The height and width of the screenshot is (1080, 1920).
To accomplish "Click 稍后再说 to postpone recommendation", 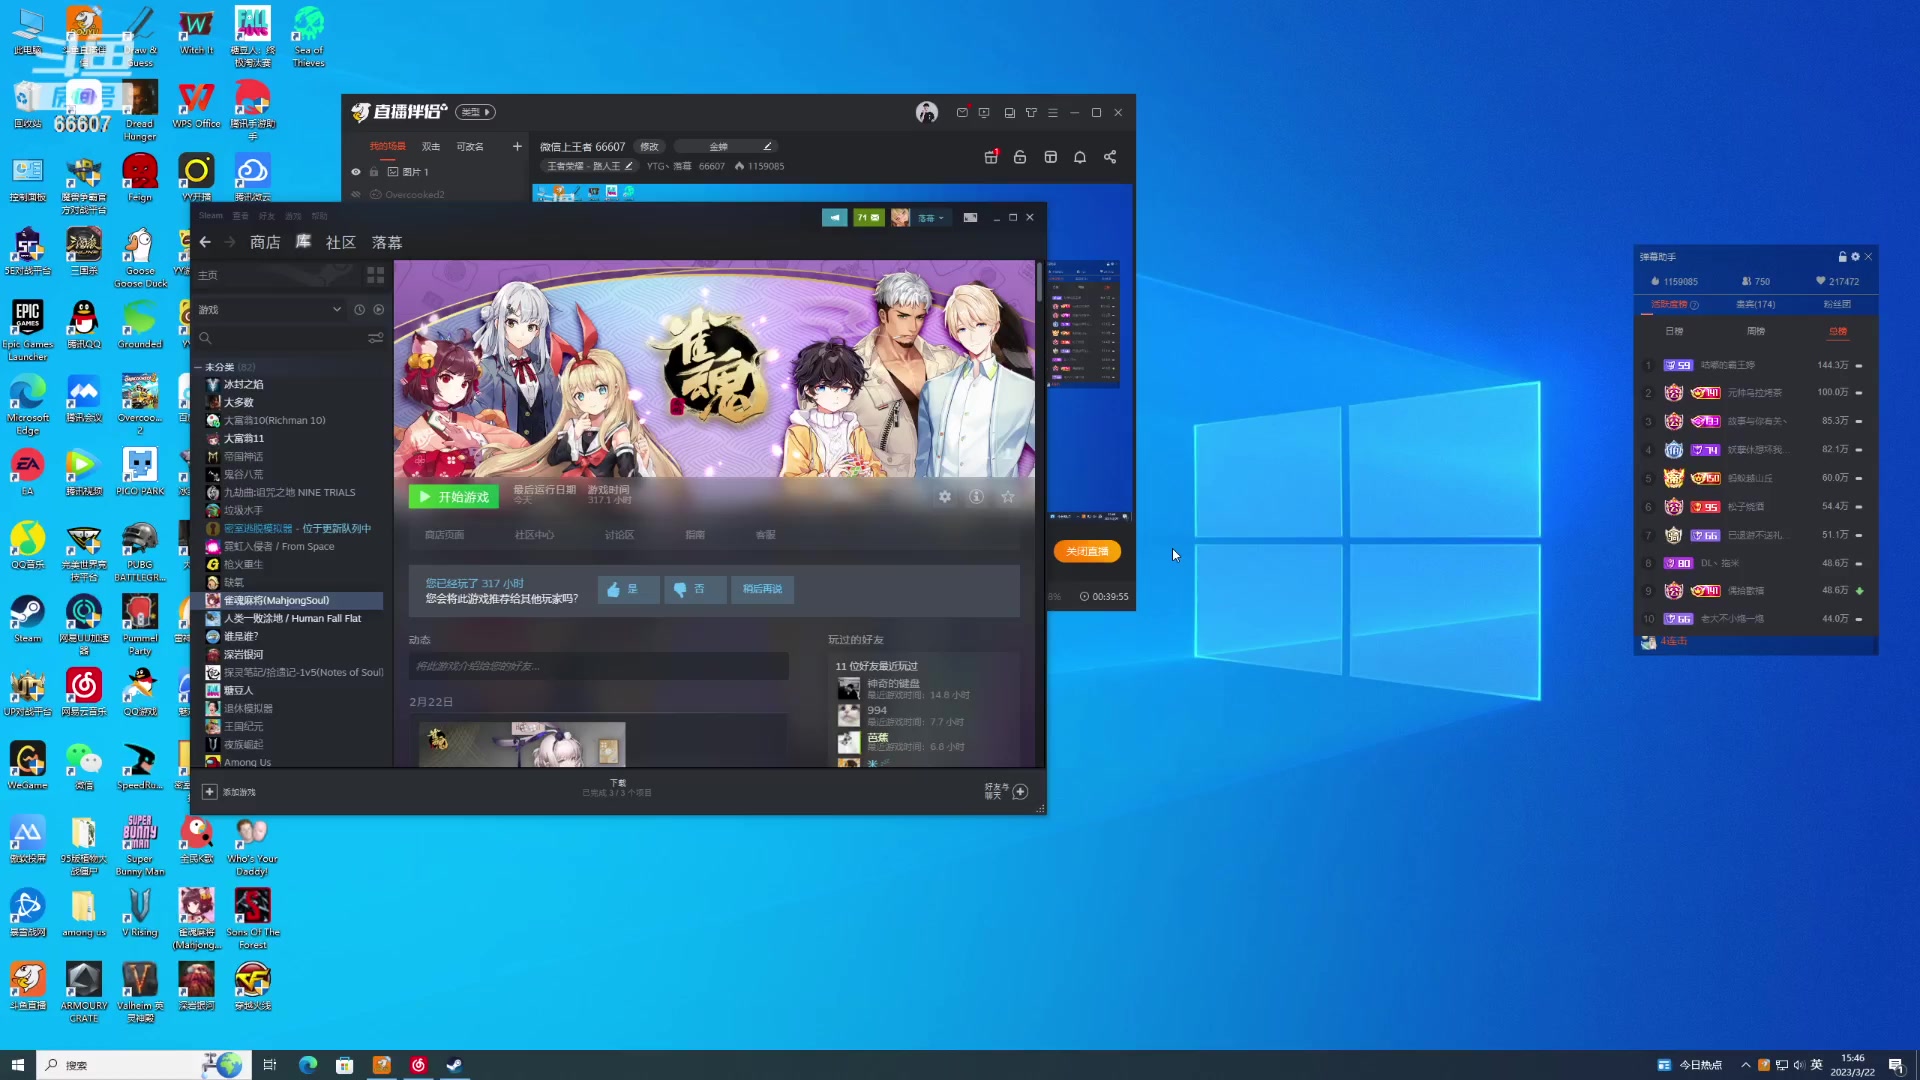I will coord(762,590).
